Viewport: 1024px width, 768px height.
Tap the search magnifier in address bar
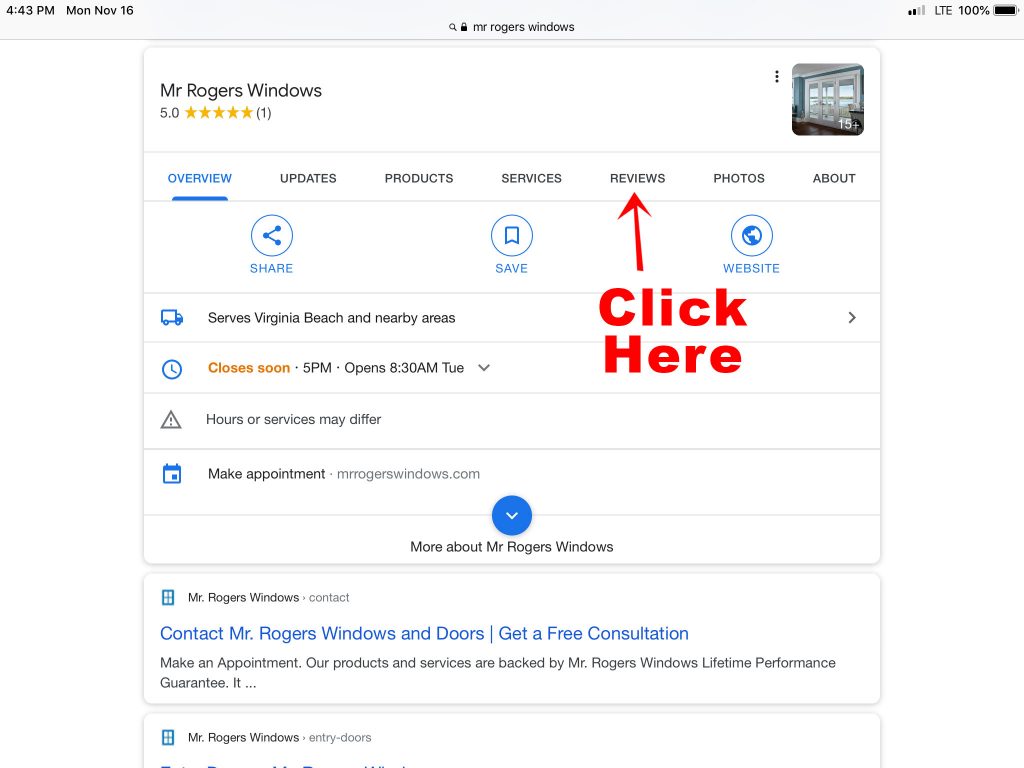click(452, 27)
